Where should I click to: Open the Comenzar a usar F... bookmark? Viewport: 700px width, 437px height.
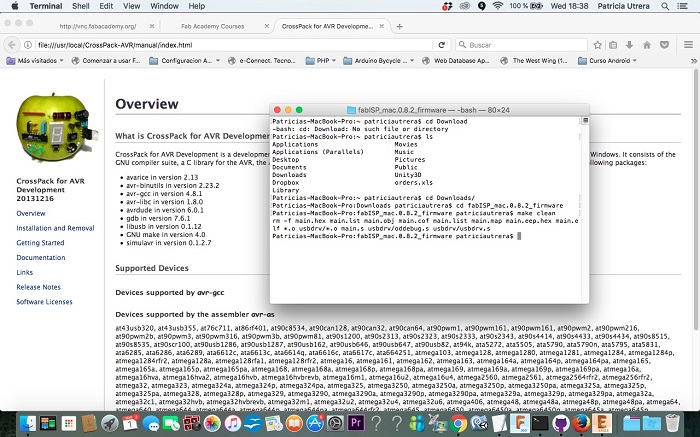[x=106, y=61]
